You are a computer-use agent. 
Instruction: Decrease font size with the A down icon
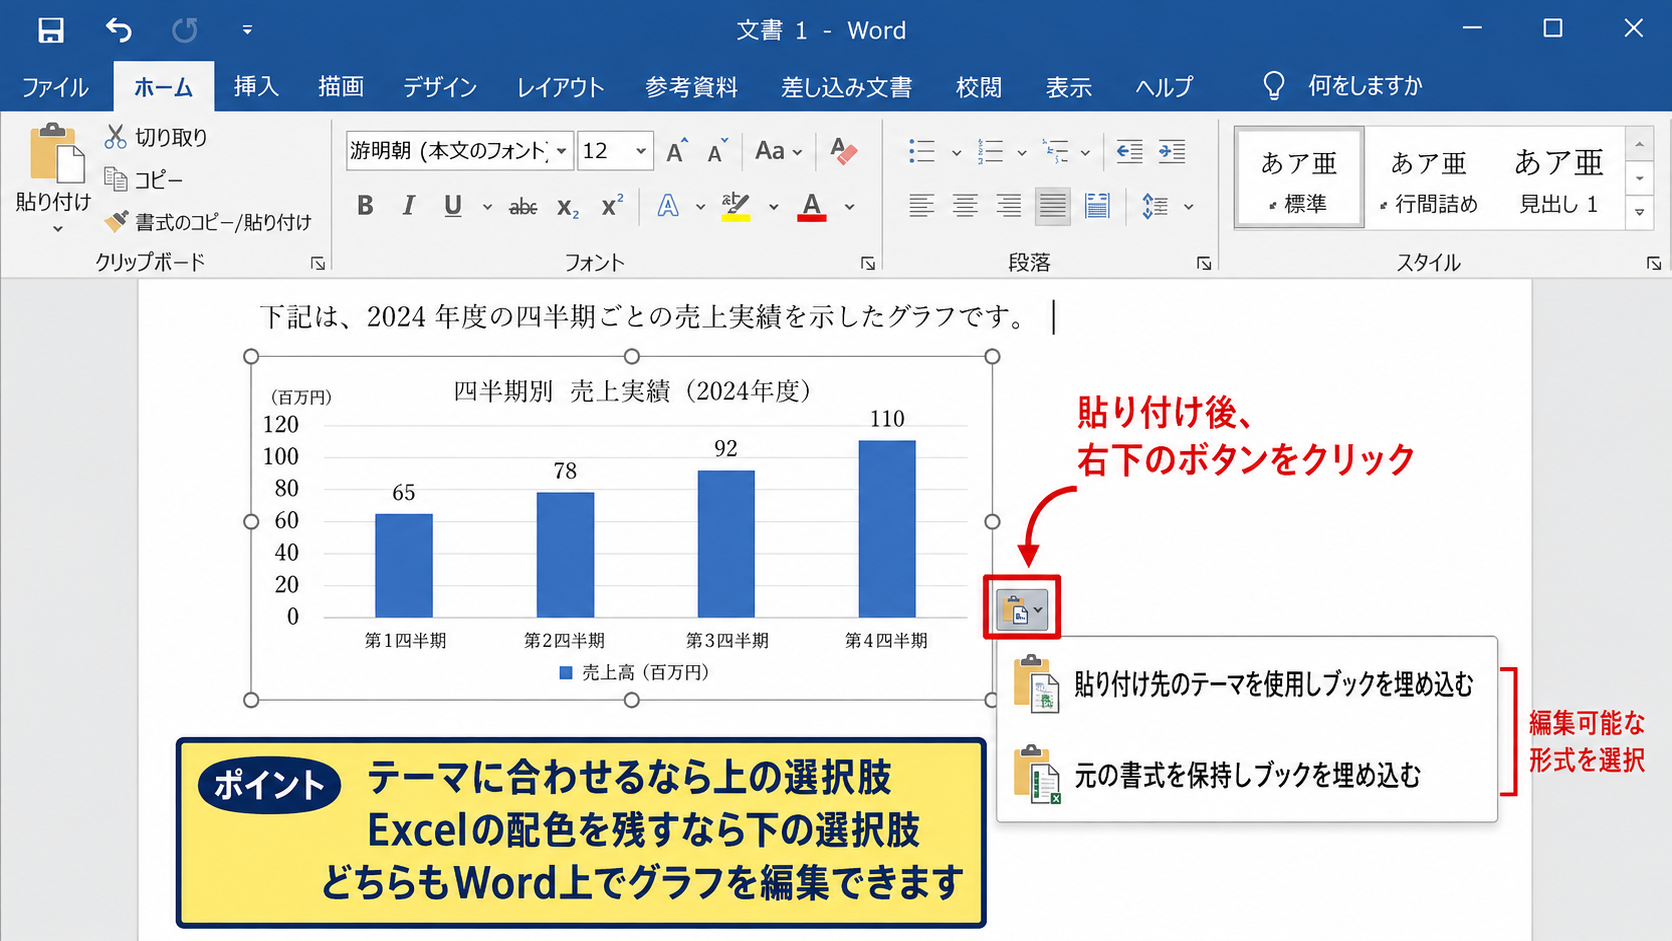click(x=718, y=151)
